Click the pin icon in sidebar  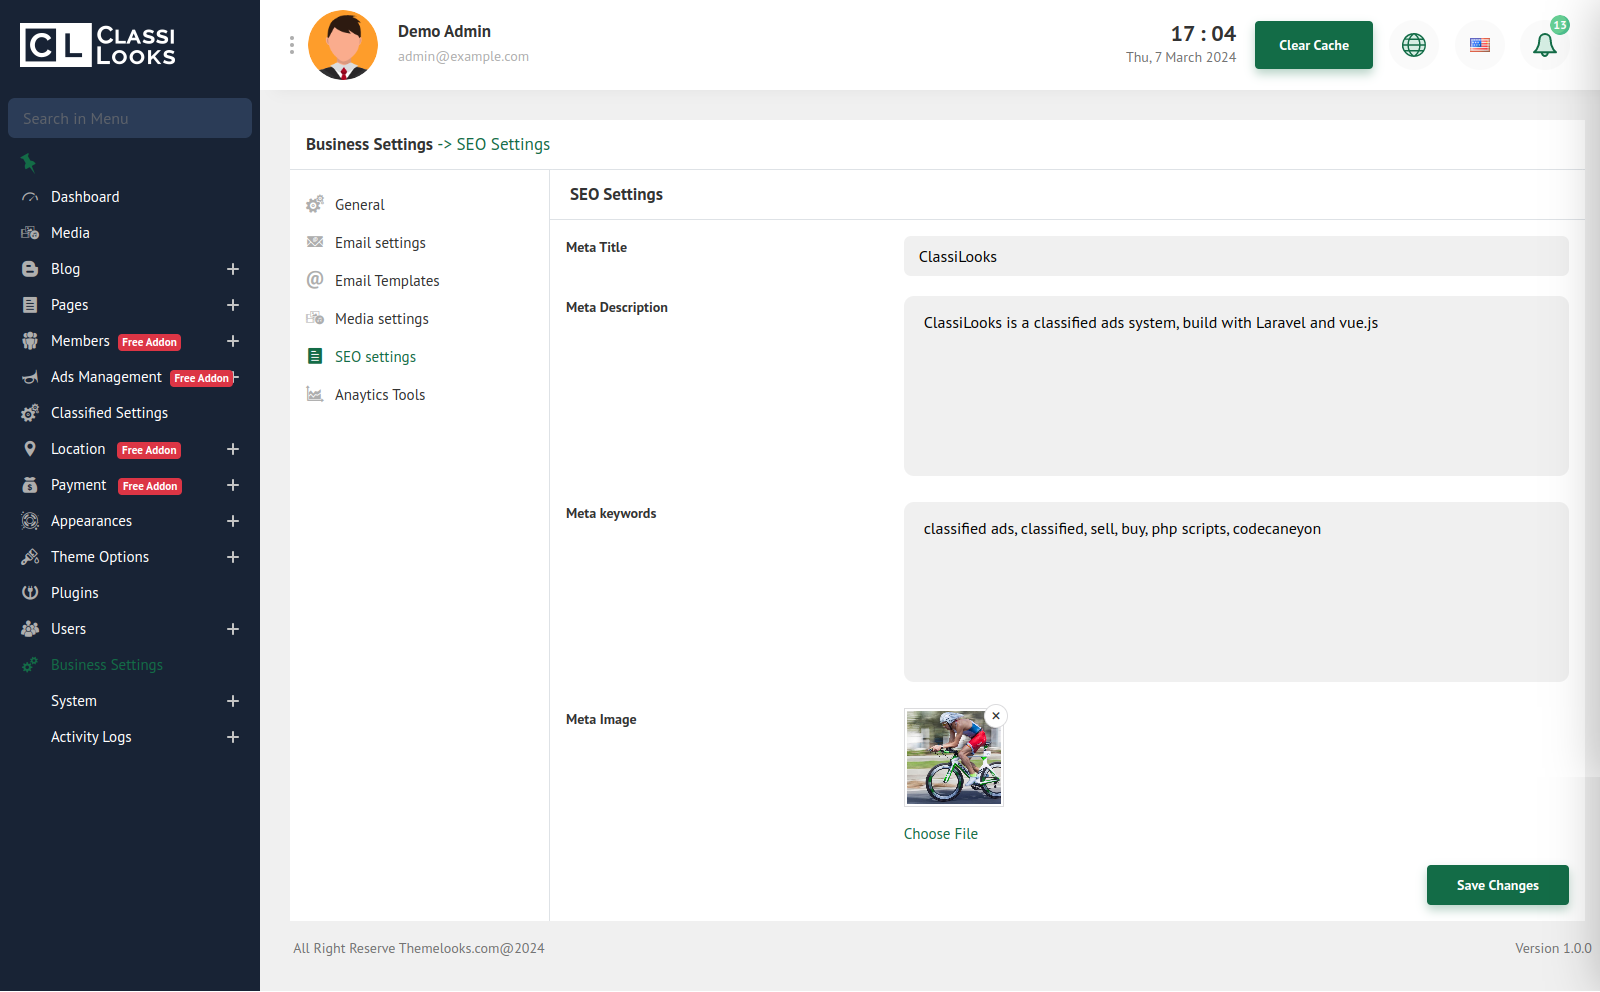(x=28, y=162)
